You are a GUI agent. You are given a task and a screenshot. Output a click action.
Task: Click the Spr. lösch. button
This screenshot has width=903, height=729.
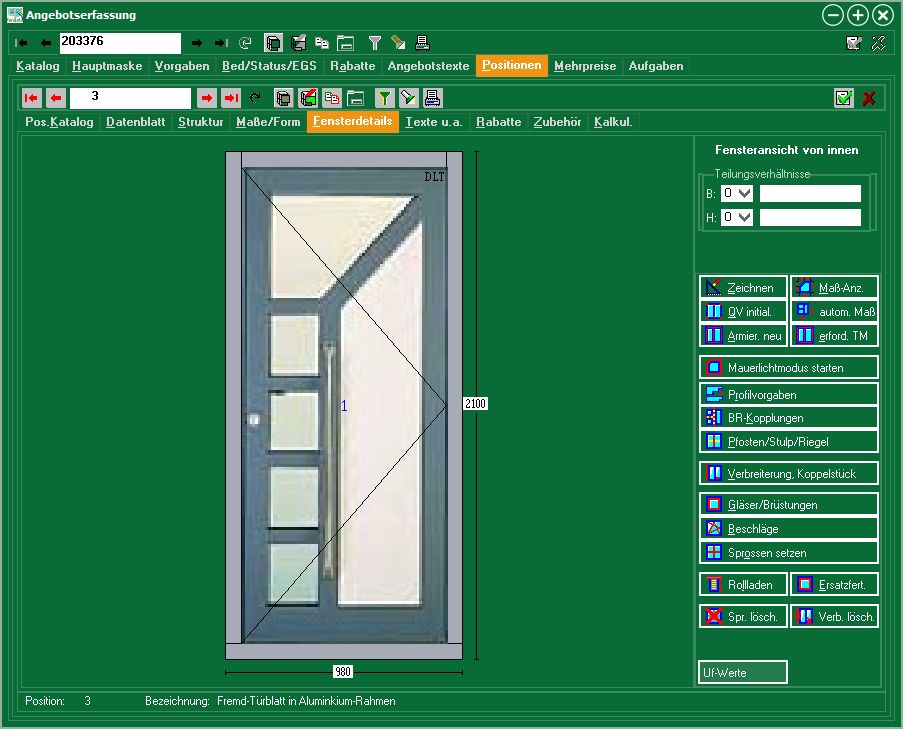[x=743, y=616]
